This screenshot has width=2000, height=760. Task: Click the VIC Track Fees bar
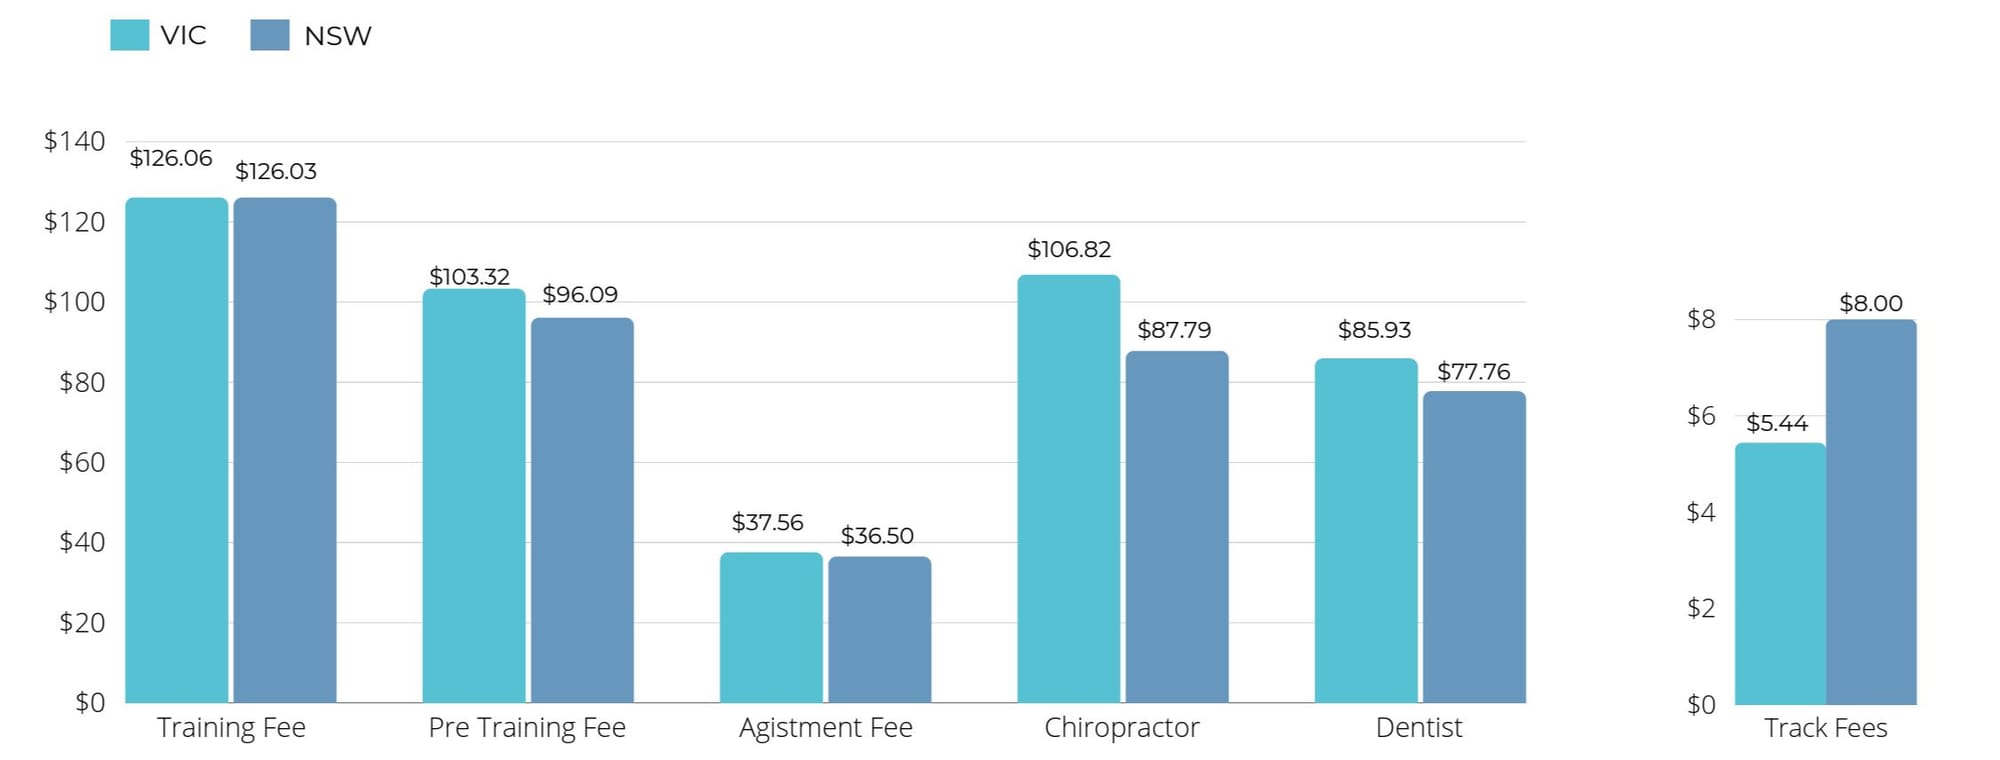(1780, 573)
